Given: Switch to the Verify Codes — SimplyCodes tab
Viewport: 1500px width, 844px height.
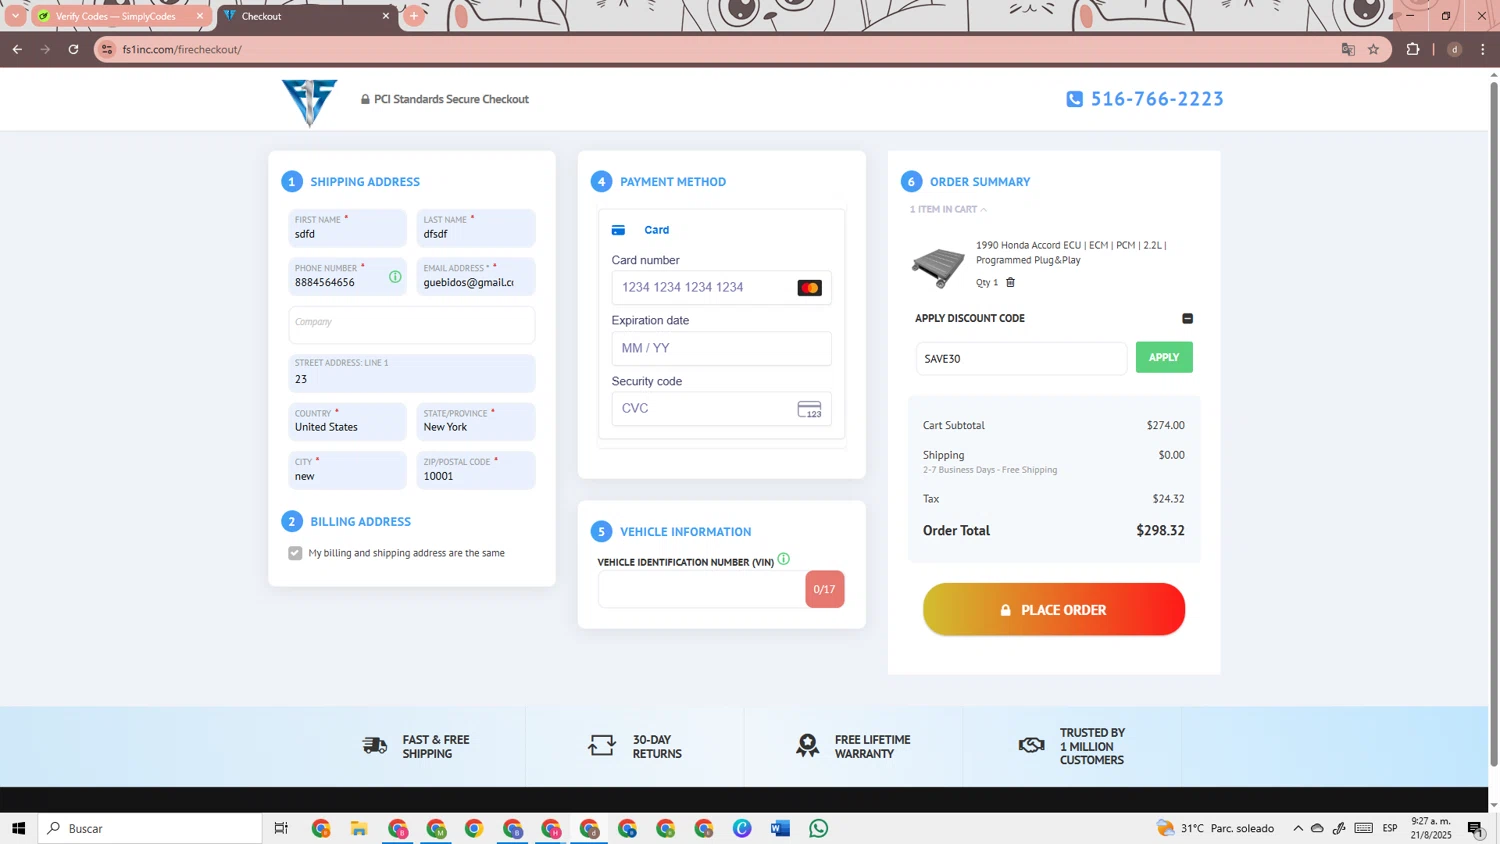Looking at the screenshot, I should coord(115,16).
